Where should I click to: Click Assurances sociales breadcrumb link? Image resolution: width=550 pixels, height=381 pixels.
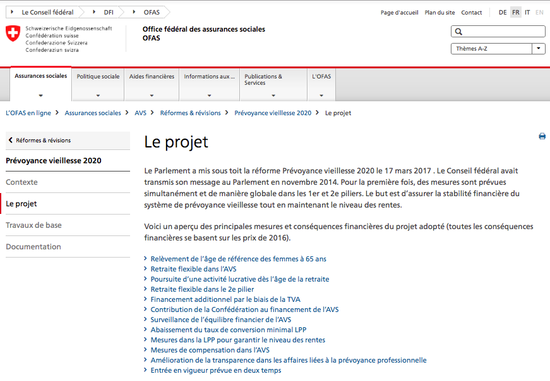[x=93, y=113]
